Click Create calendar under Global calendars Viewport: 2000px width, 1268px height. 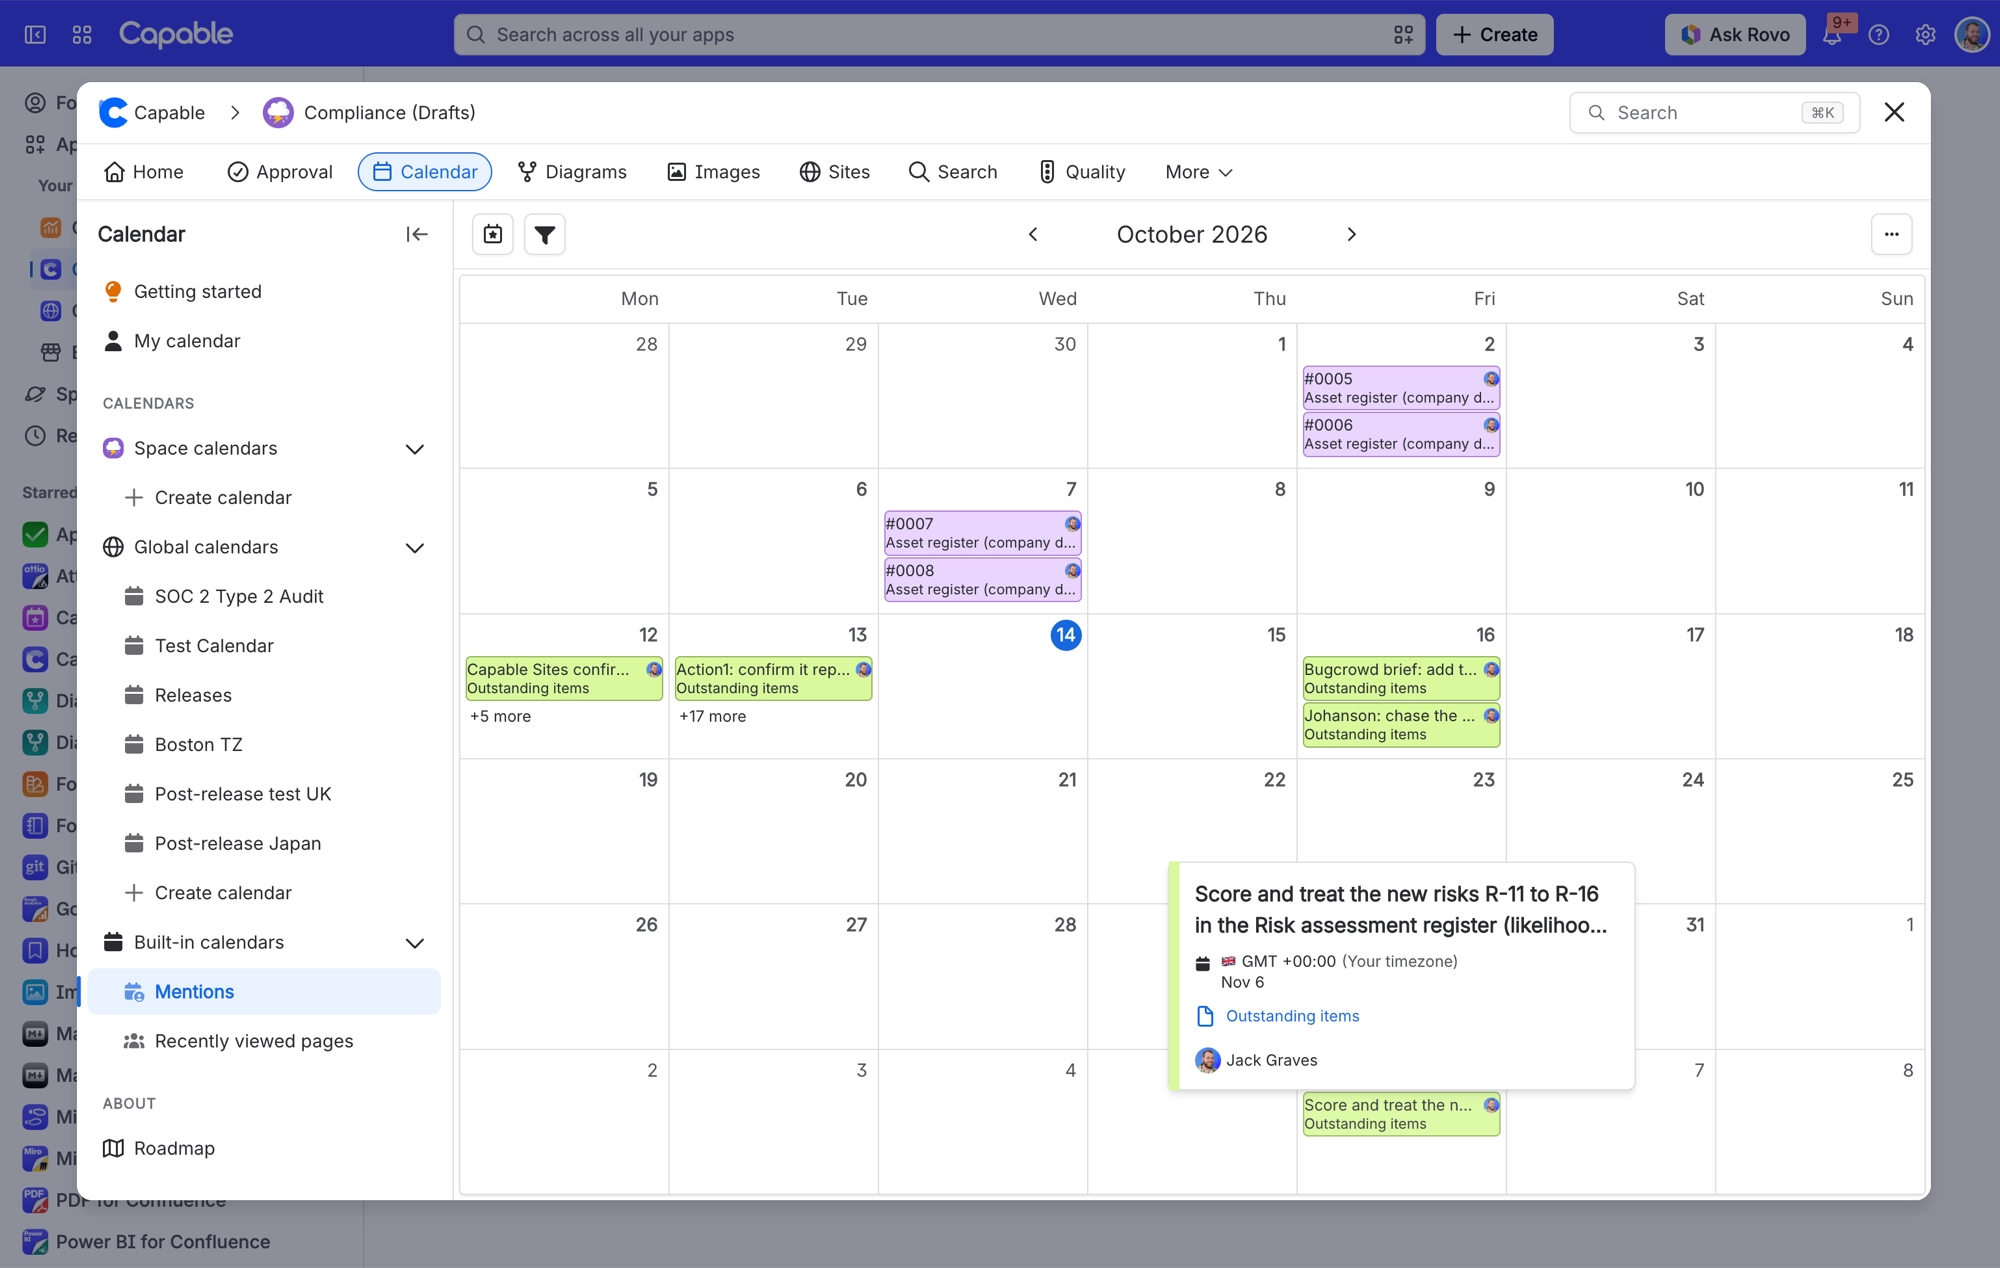pos(264,892)
